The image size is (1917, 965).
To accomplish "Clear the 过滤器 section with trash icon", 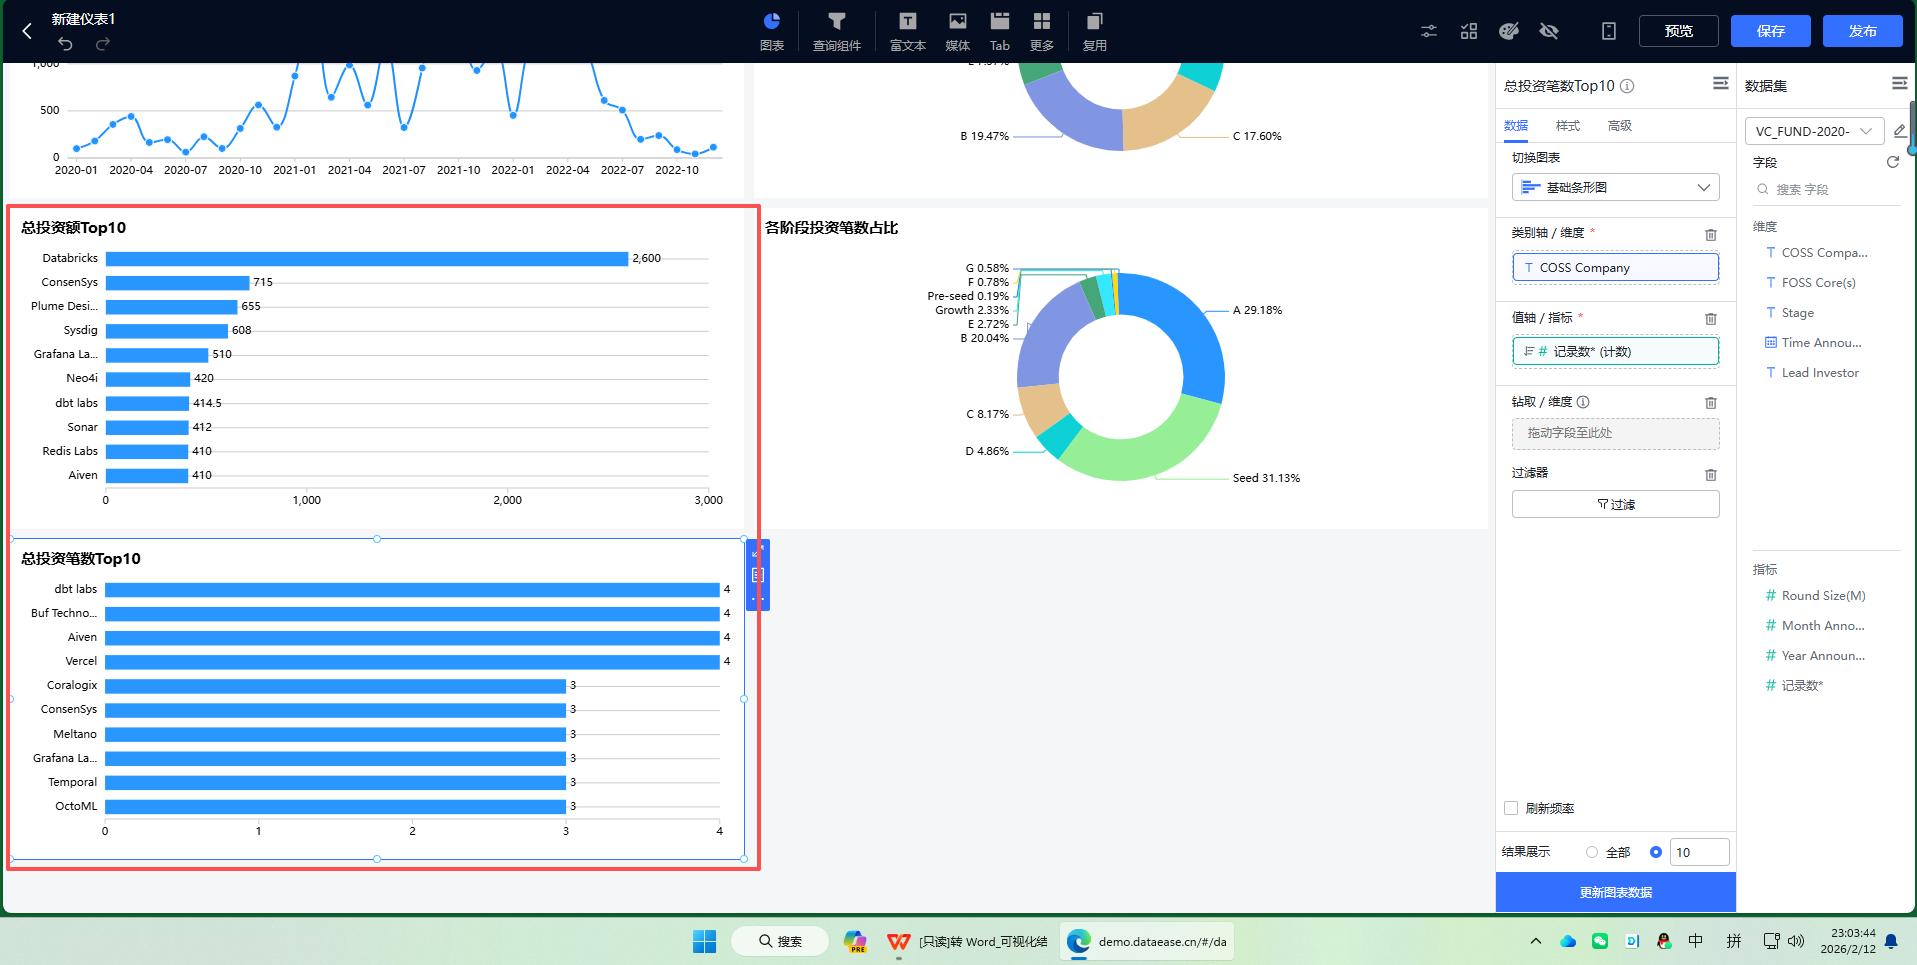I will (1711, 474).
